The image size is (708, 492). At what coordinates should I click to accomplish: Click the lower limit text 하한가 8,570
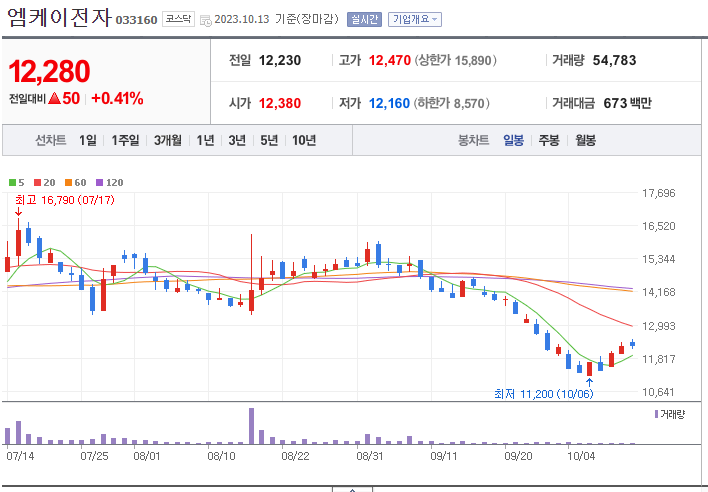(x=452, y=103)
